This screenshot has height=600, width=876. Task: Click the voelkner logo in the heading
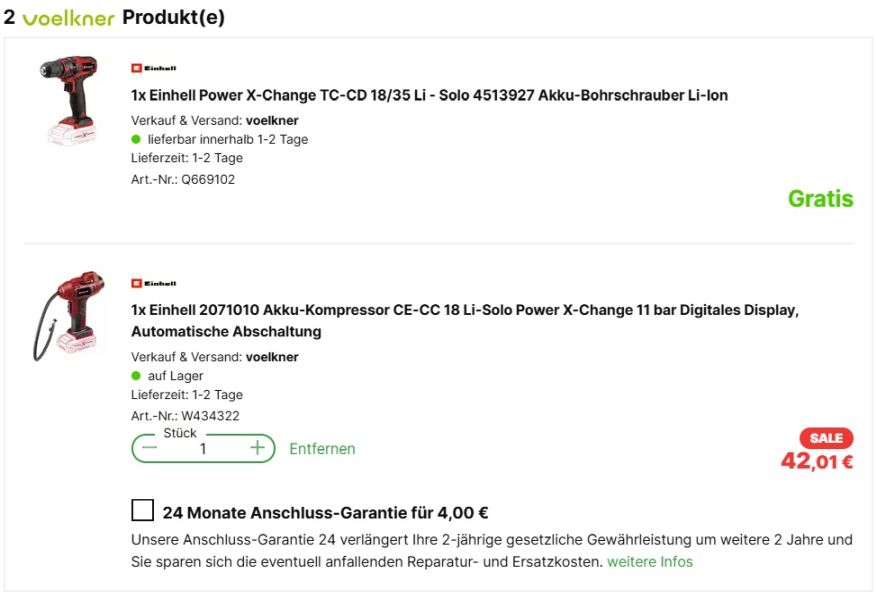coord(68,19)
